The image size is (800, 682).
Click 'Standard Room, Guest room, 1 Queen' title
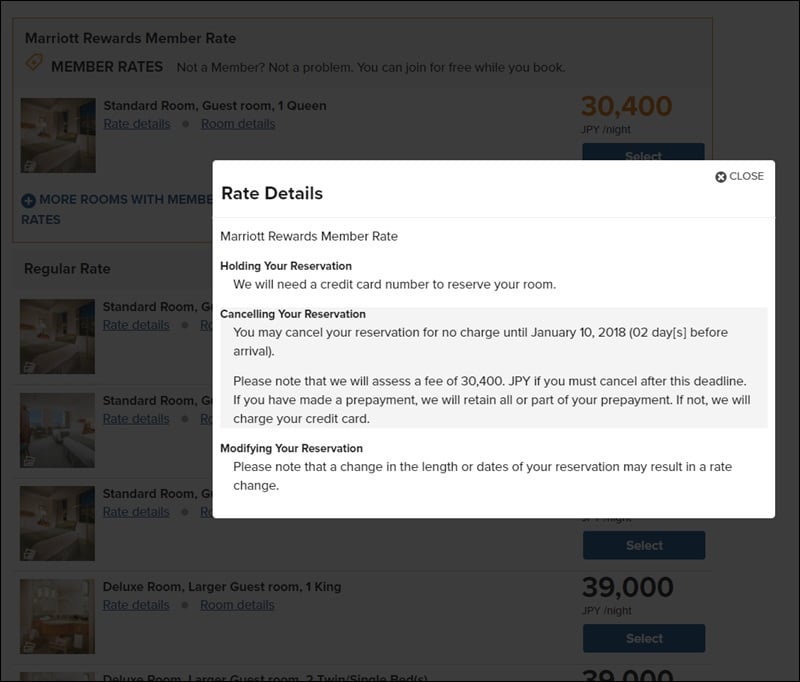[x=215, y=106]
